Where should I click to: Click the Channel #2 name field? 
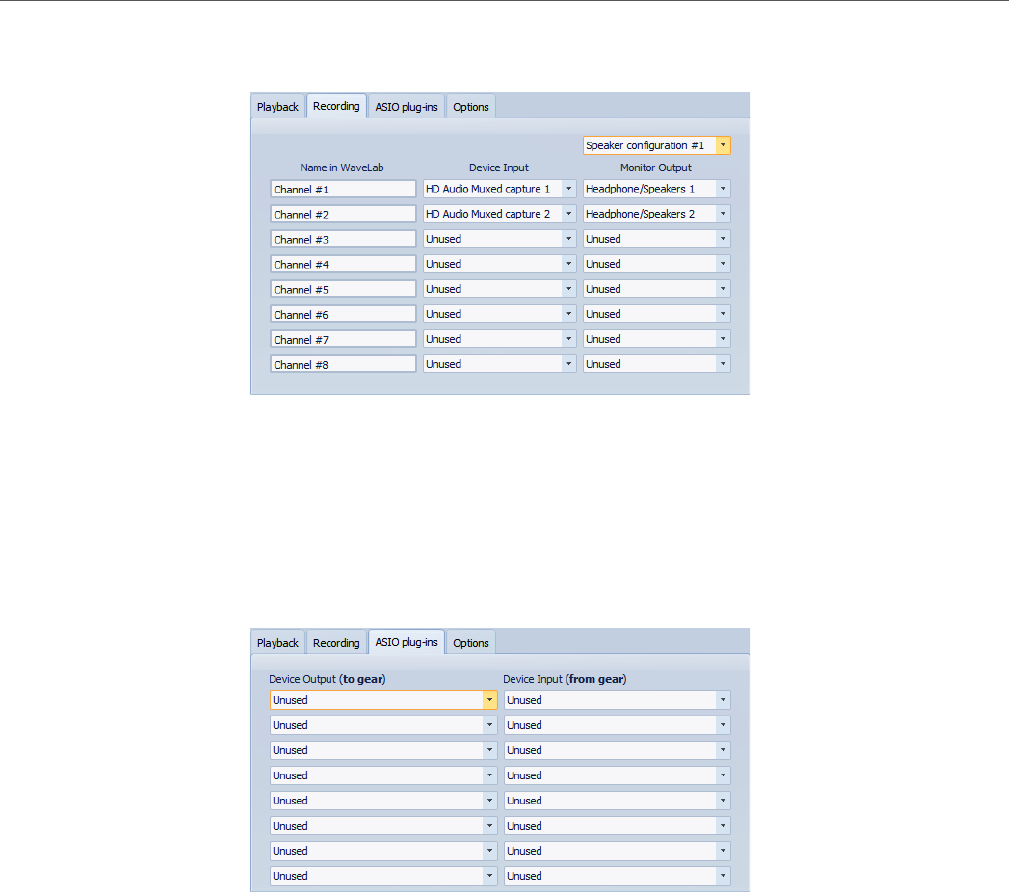click(343, 214)
